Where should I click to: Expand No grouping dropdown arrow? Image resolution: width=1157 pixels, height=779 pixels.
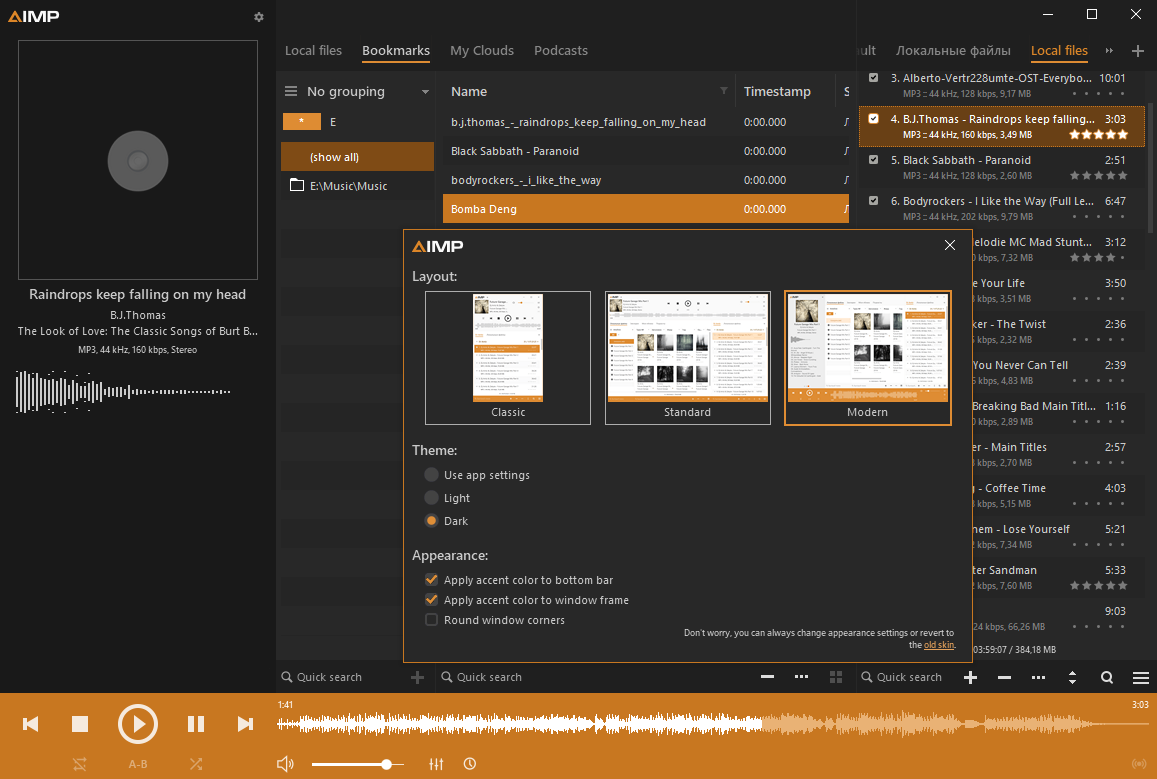pyautogui.click(x=425, y=92)
